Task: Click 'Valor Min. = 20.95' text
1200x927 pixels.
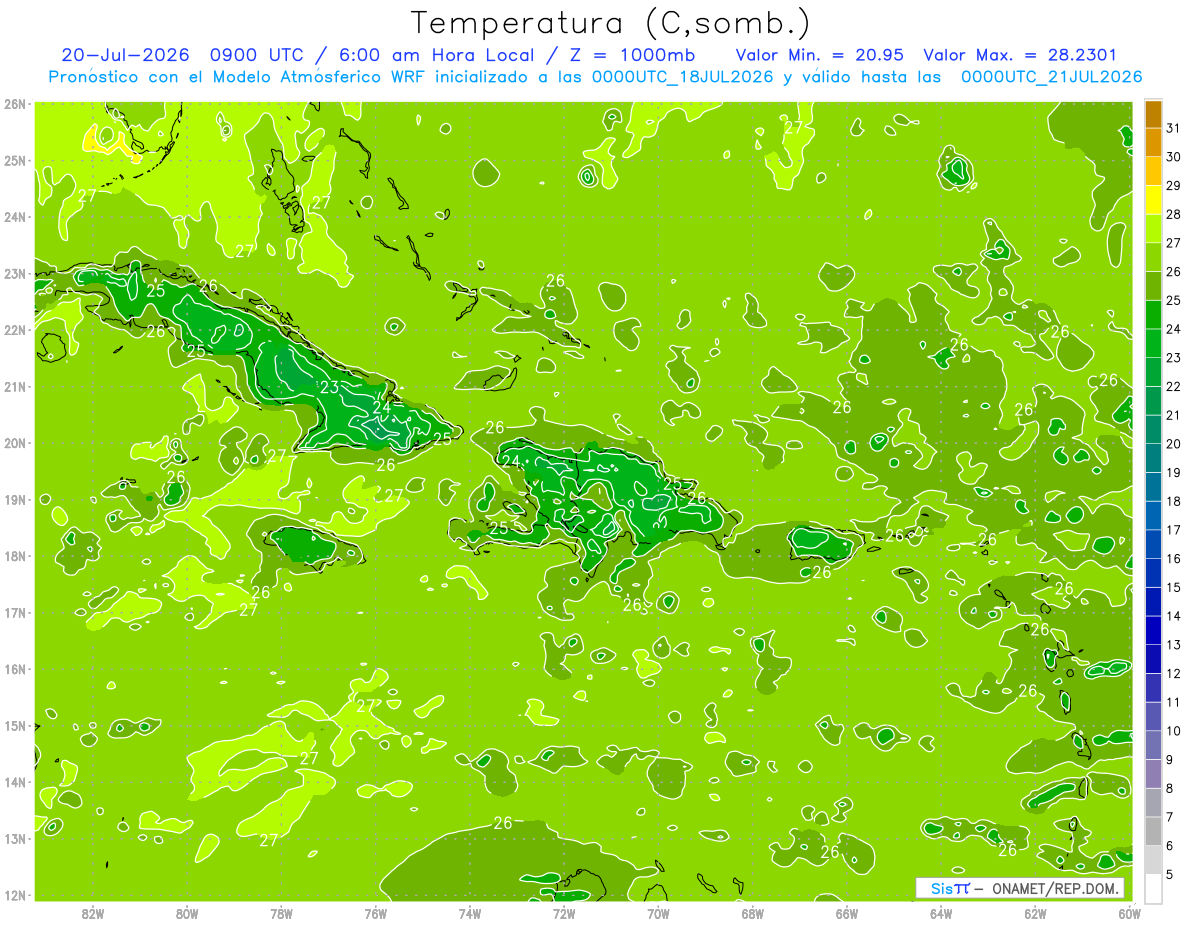Action: [x=819, y=54]
